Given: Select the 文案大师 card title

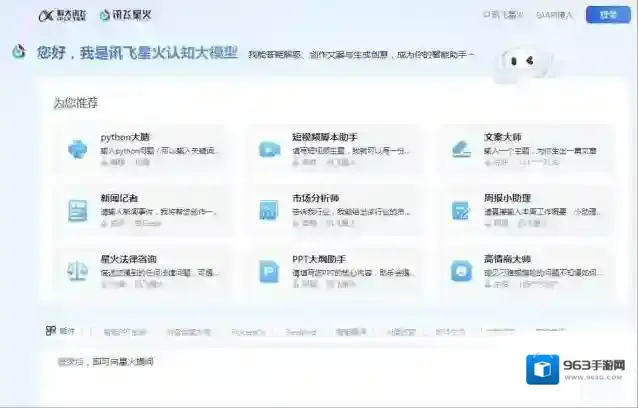Looking at the screenshot, I should click(x=503, y=137).
